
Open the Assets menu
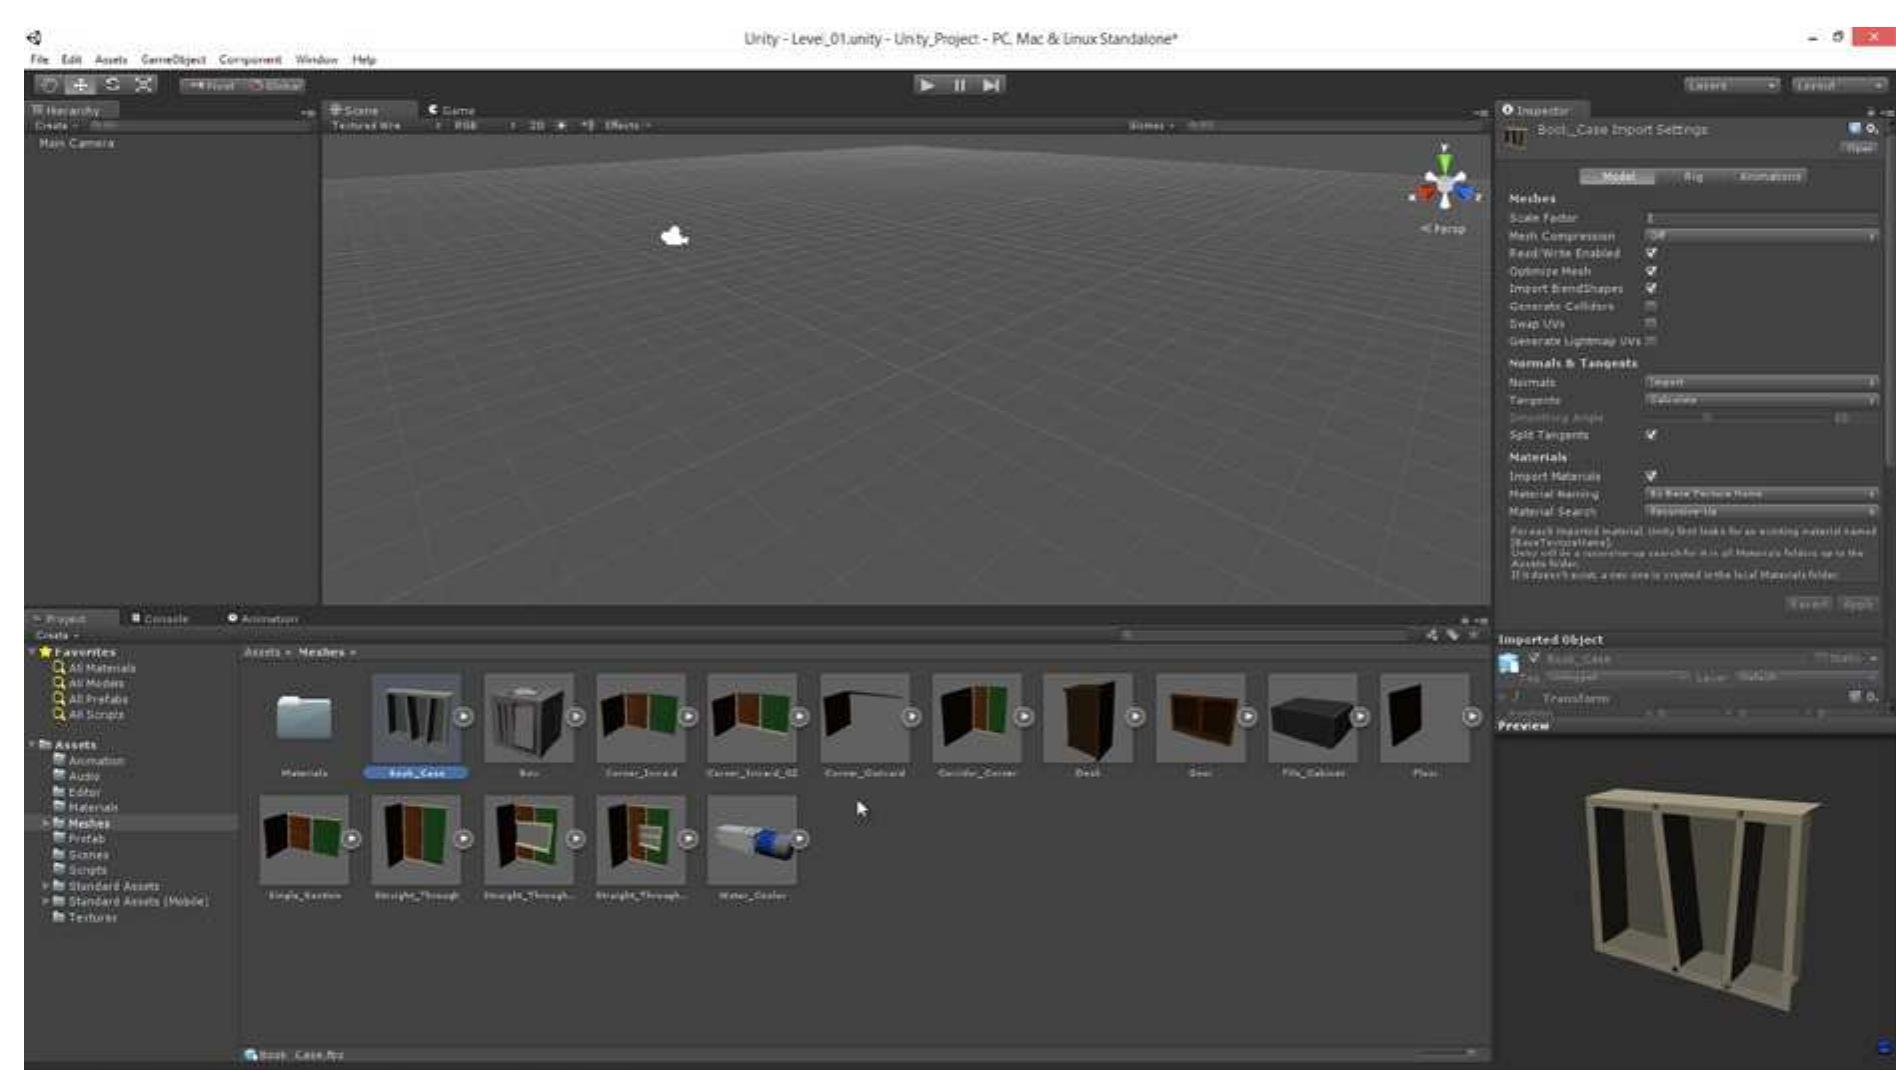click(x=111, y=60)
